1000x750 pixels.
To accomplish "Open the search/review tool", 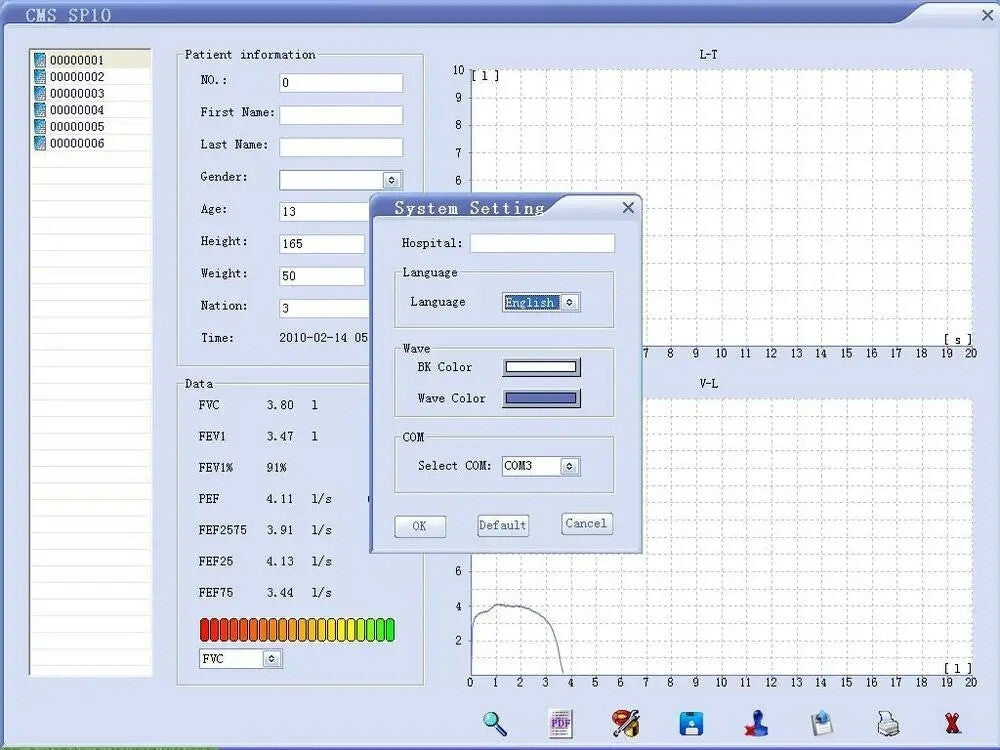I will tap(494, 723).
